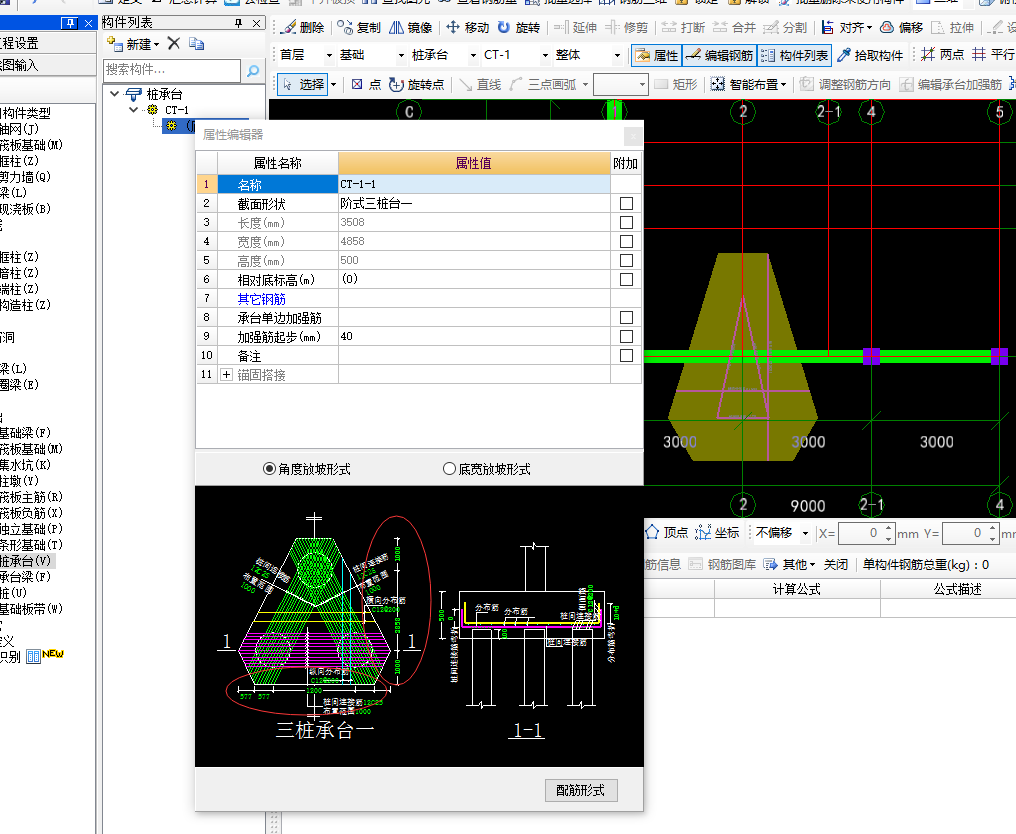Click the 合并 (merge) tool
This screenshot has height=834, width=1016.
(x=734, y=27)
